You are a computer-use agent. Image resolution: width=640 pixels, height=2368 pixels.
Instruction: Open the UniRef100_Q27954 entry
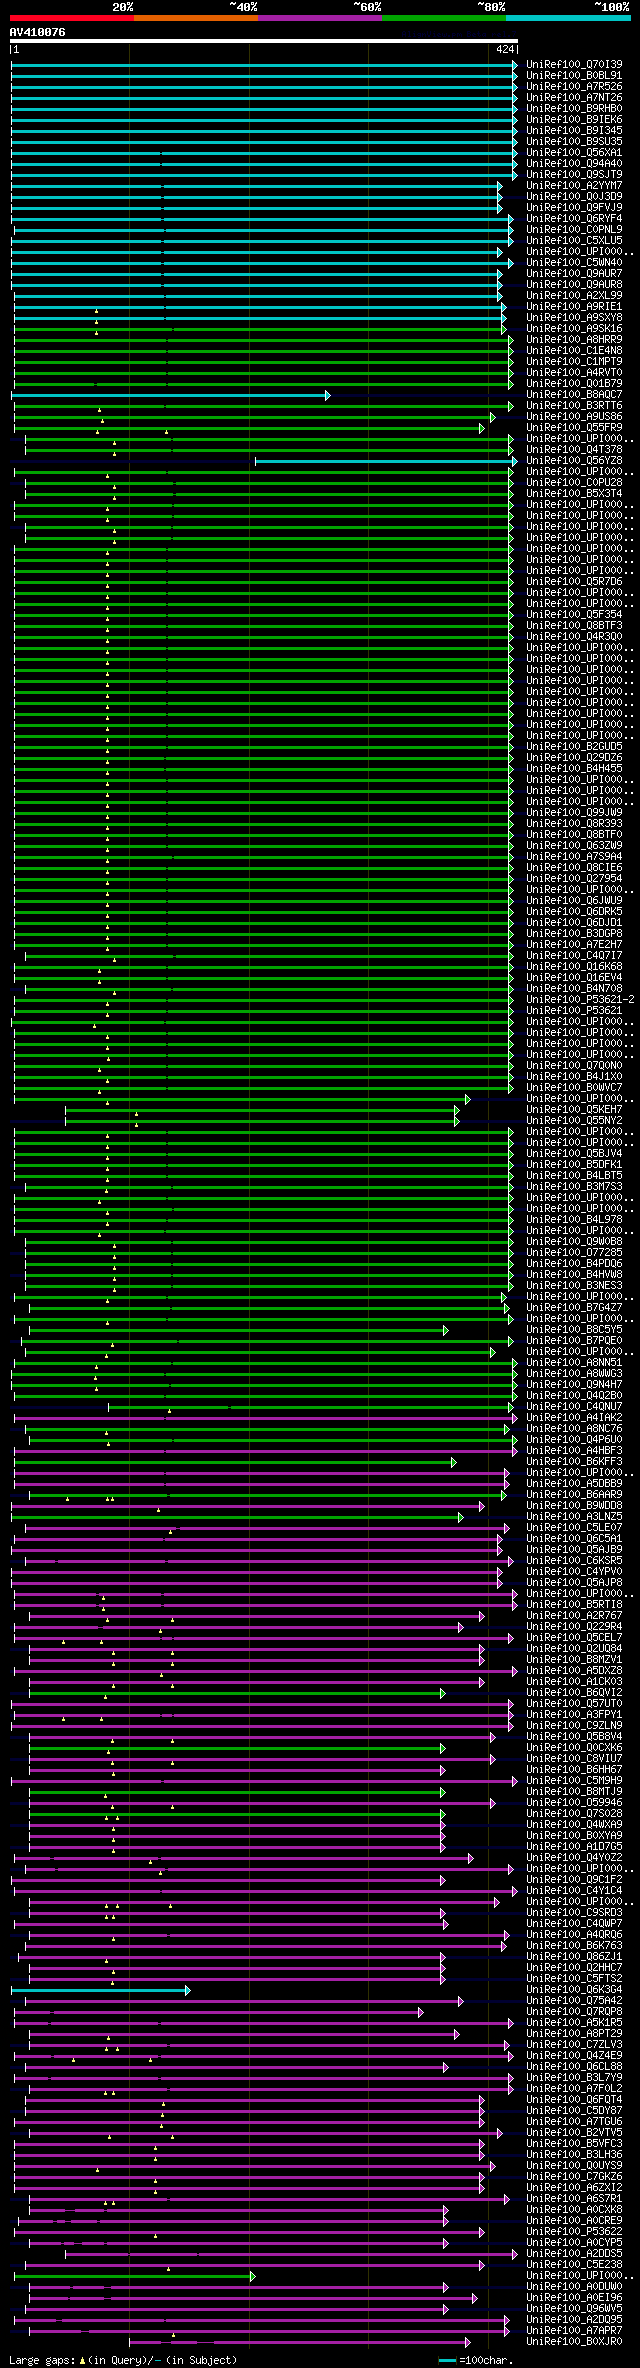click(574, 878)
